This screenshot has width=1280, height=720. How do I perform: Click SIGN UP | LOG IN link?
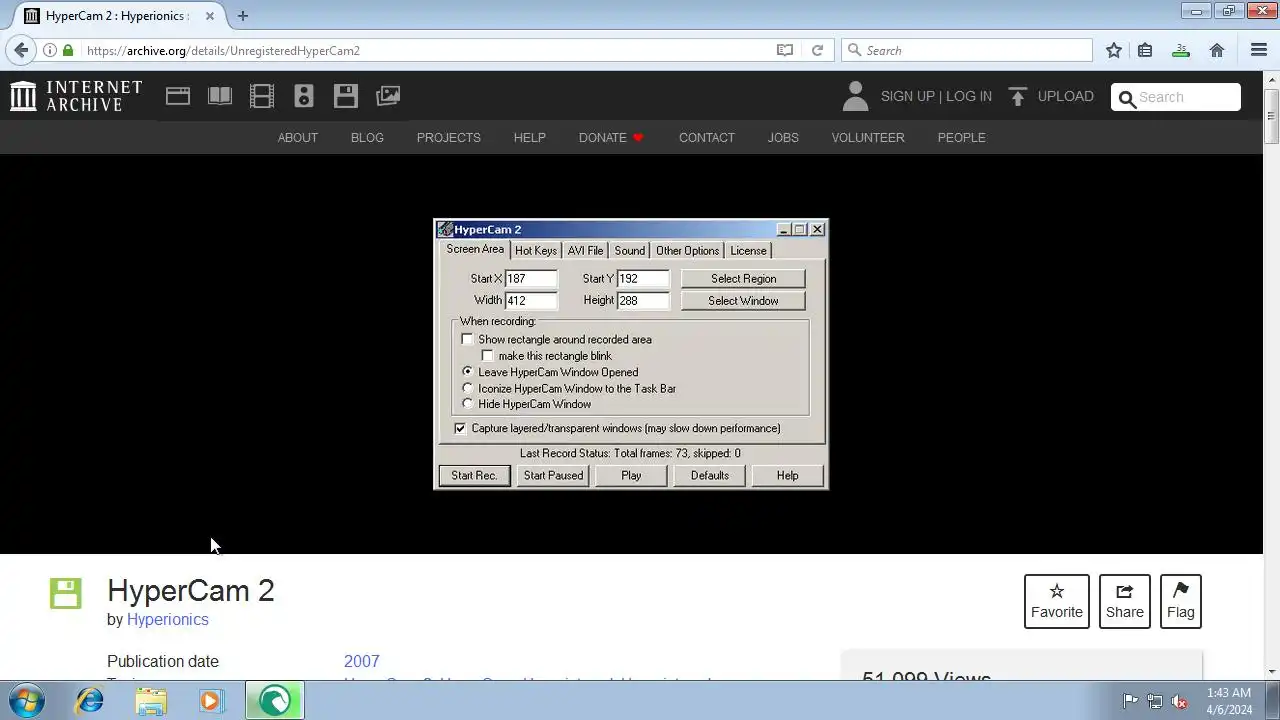(936, 96)
